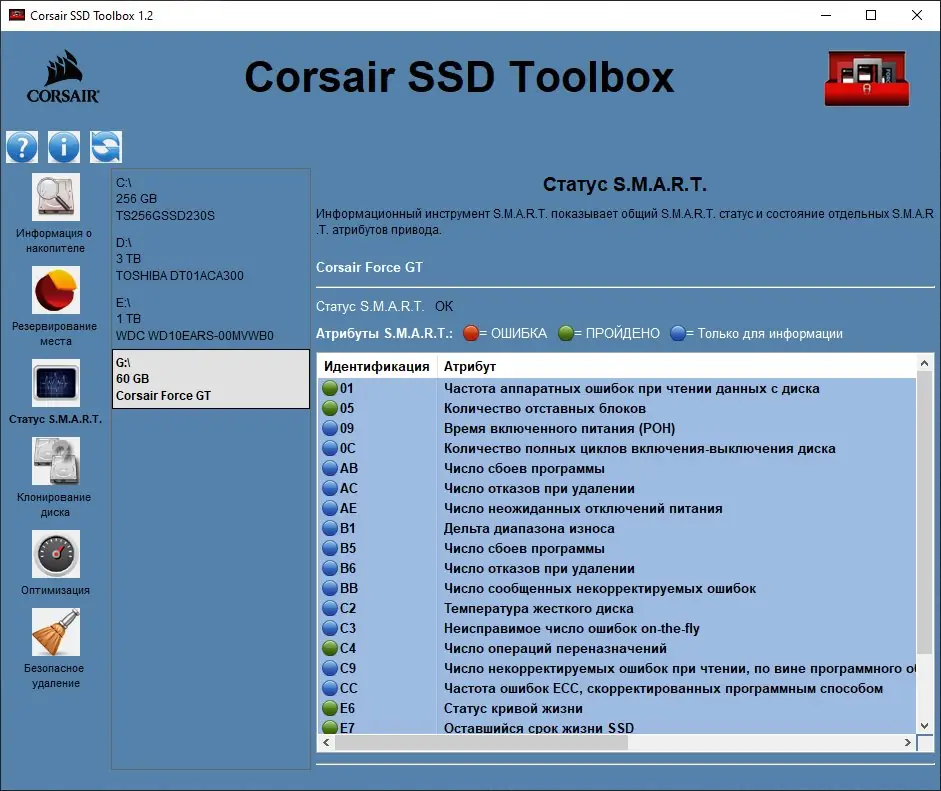Click green status dot for attribute 05

pyautogui.click(x=330, y=408)
